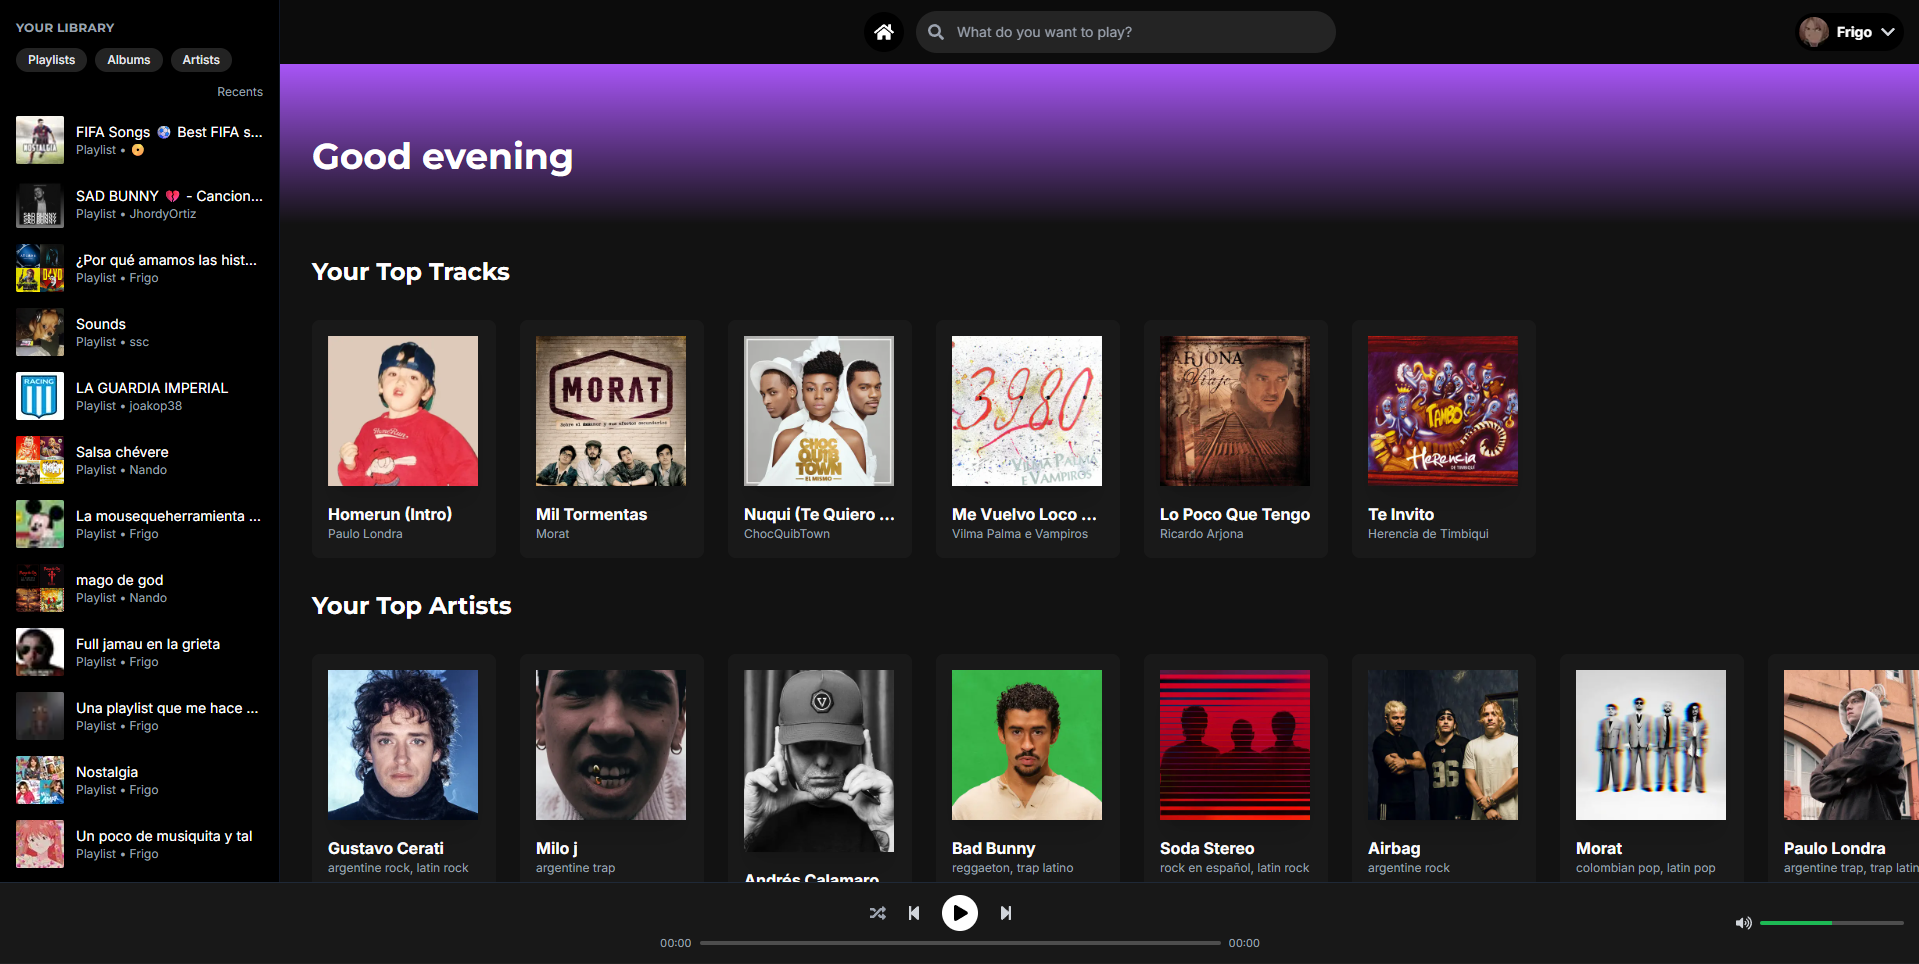The height and width of the screenshot is (964, 1919).
Task: Select the Nuqui (Te Quiero ...) album cover
Action: click(x=819, y=411)
